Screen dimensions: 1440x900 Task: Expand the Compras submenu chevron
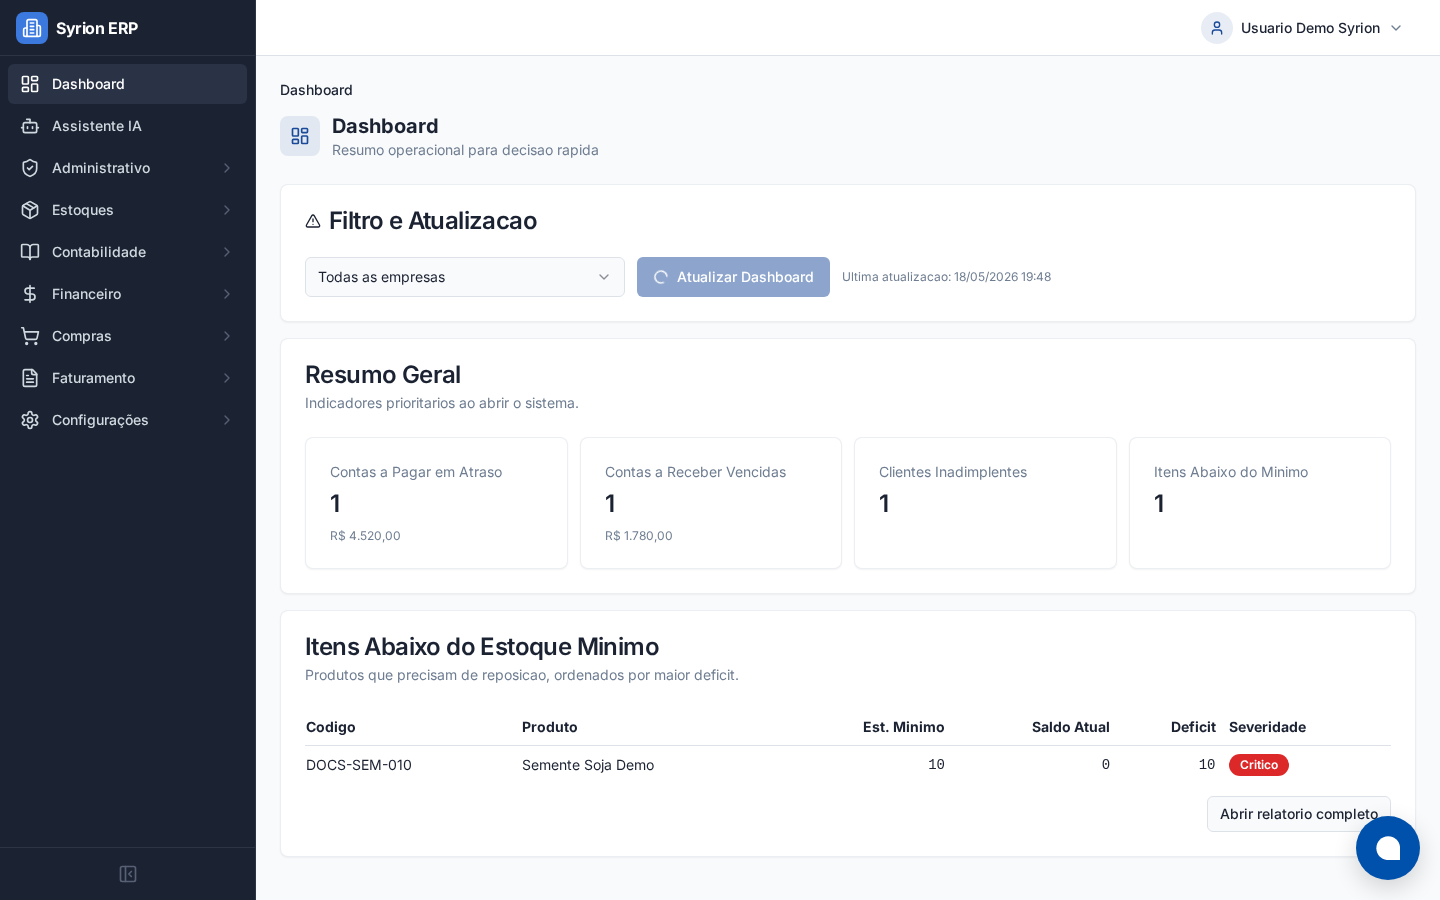coord(227,336)
